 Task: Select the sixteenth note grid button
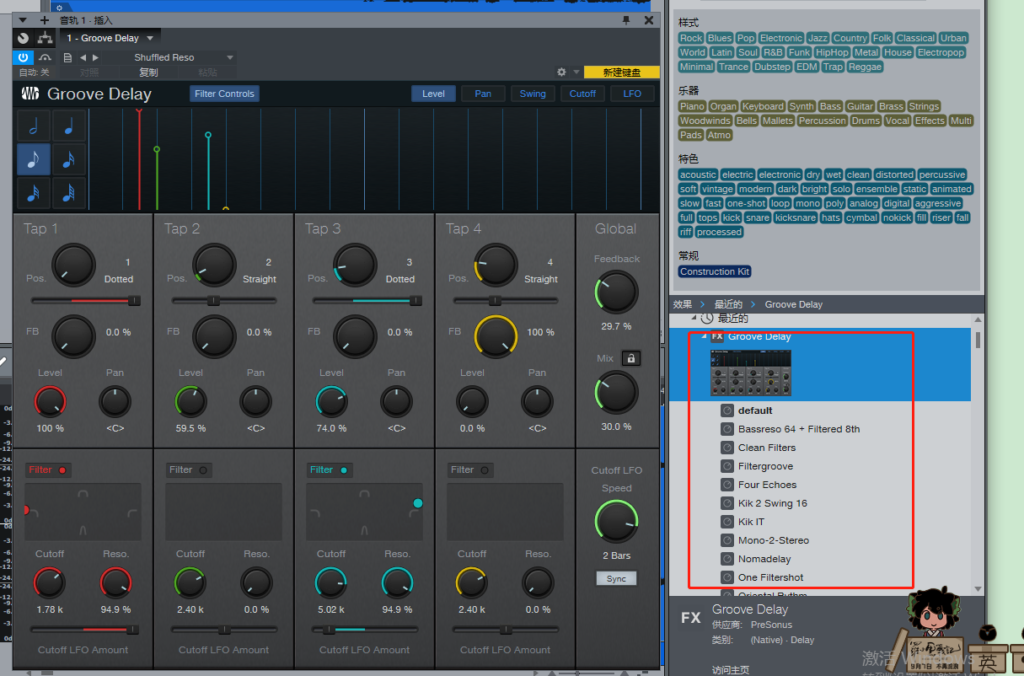point(69,159)
